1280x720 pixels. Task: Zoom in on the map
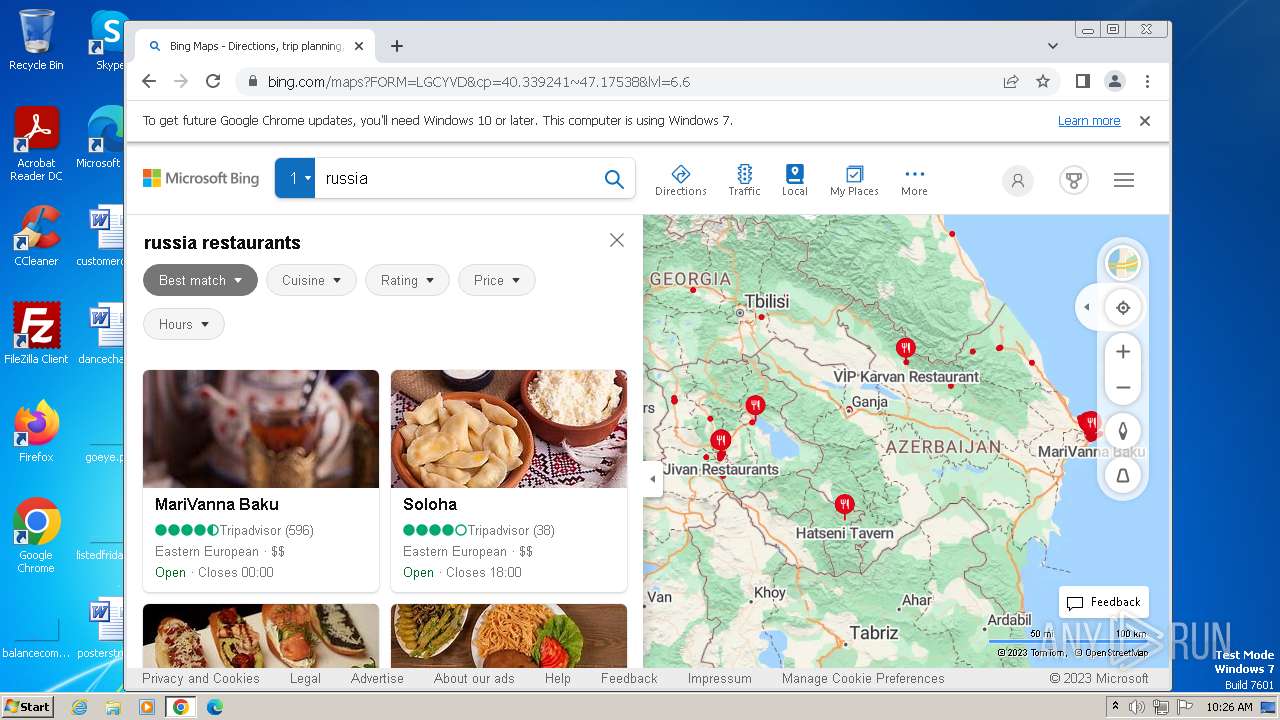pos(1123,352)
